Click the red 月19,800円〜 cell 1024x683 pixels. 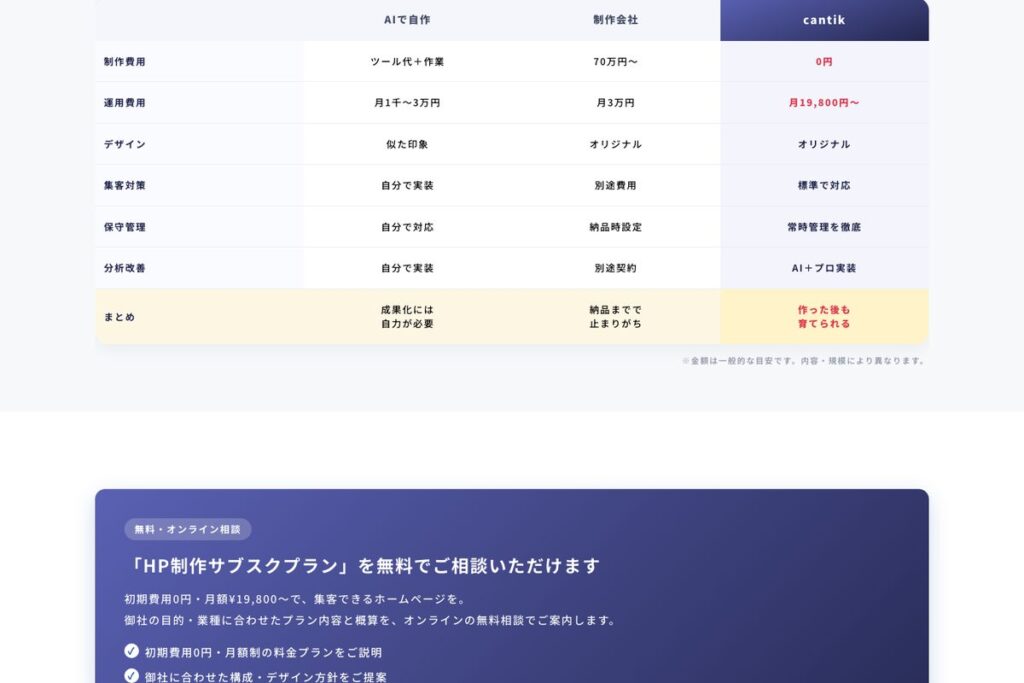pyautogui.click(x=824, y=103)
